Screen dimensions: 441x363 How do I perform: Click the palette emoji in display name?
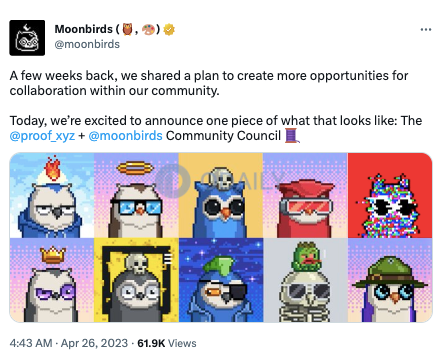coord(148,30)
